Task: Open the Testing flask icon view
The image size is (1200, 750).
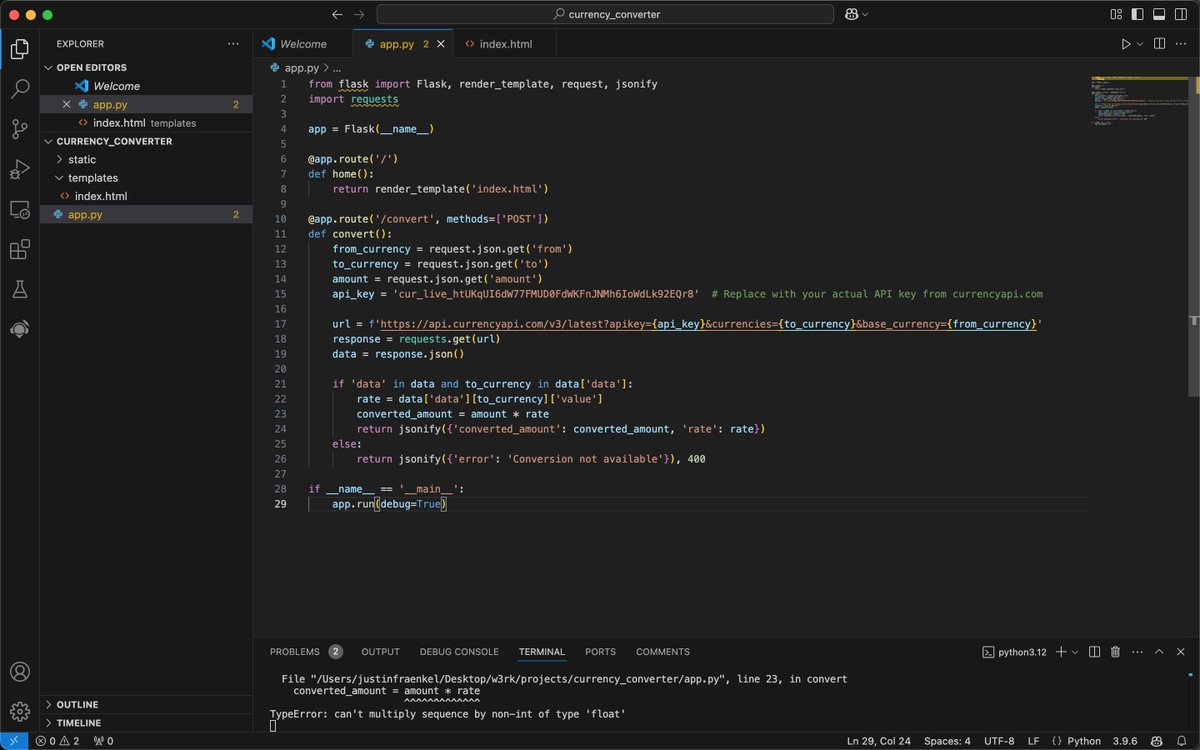Action: (x=19, y=289)
